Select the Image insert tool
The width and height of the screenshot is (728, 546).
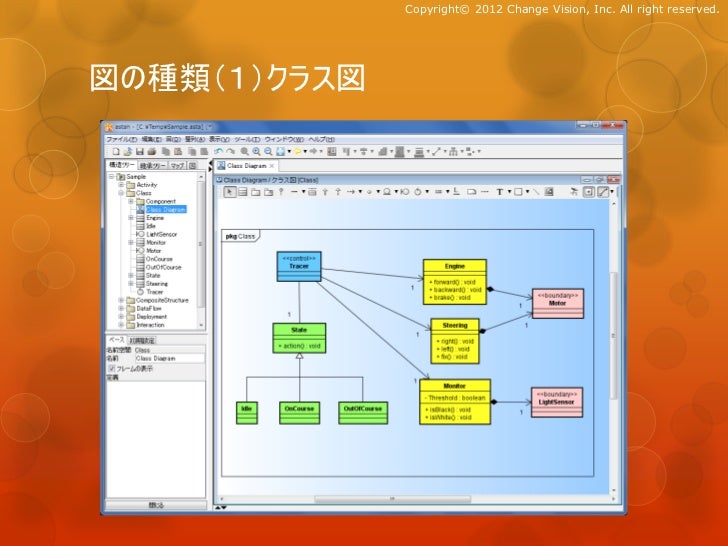pos(549,192)
